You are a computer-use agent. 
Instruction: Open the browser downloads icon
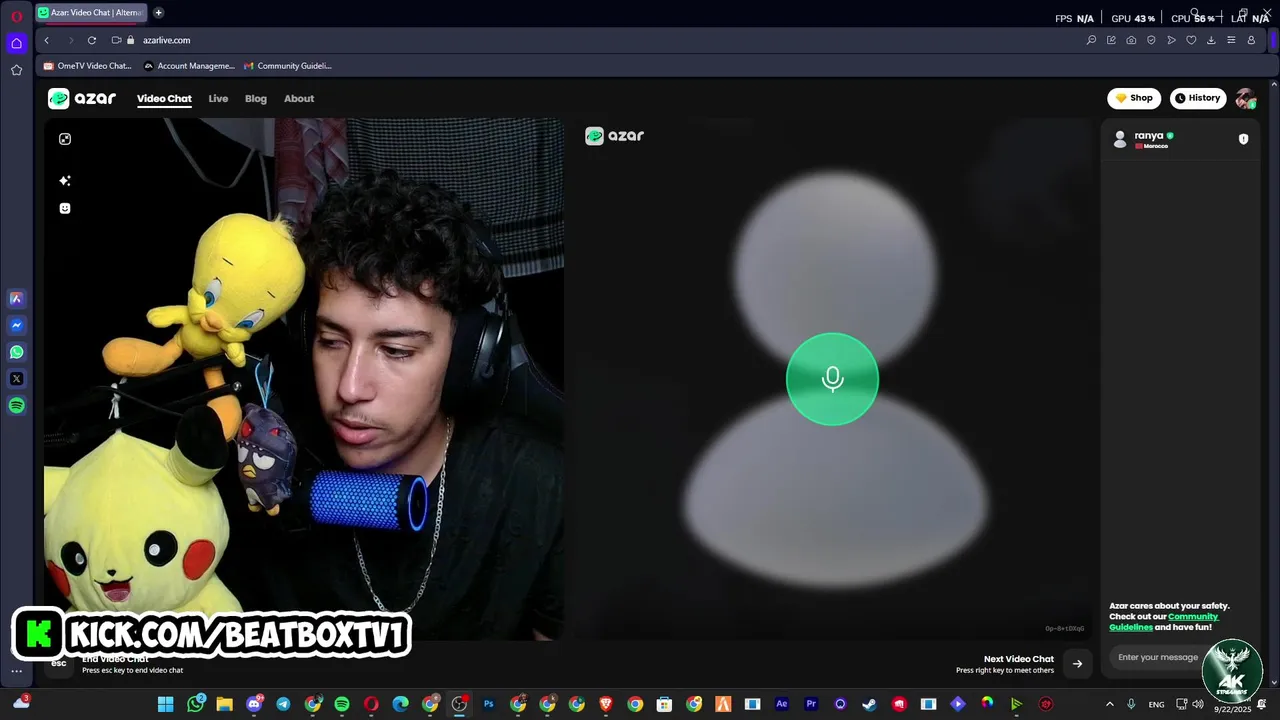(x=1211, y=40)
